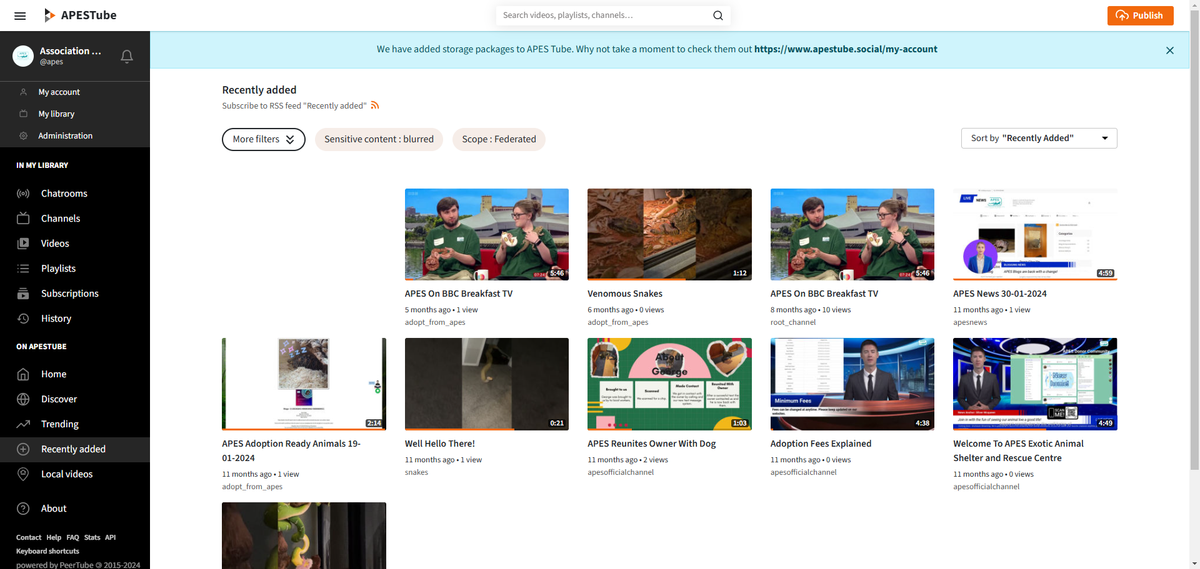Click apesofficialchannel under Adoption Fees Explained

[803, 472]
